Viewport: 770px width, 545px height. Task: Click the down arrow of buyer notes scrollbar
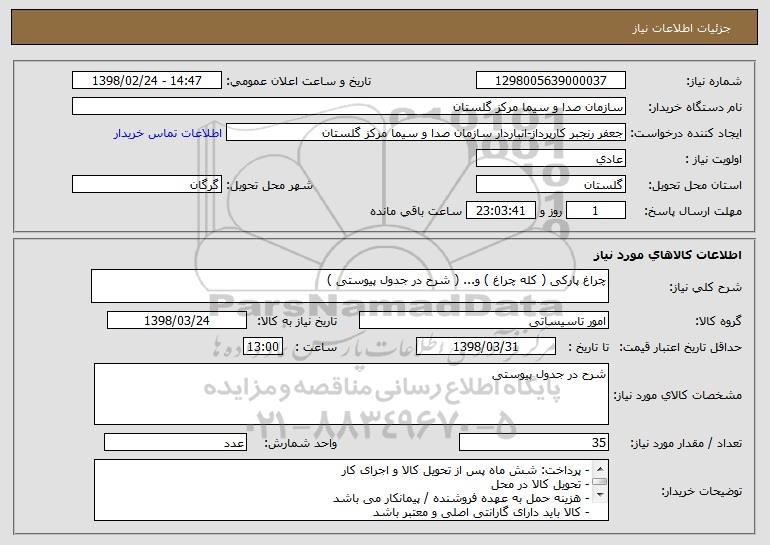[x=599, y=496]
